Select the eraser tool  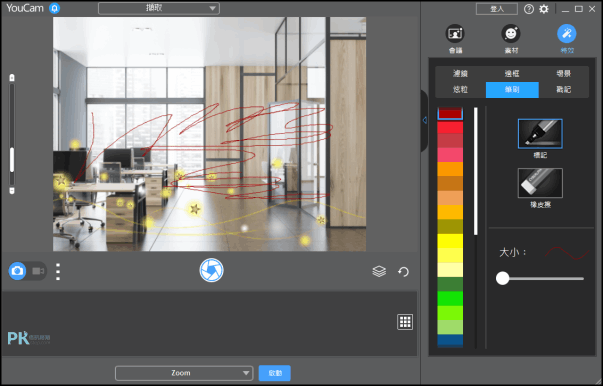(x=540, y=183)
